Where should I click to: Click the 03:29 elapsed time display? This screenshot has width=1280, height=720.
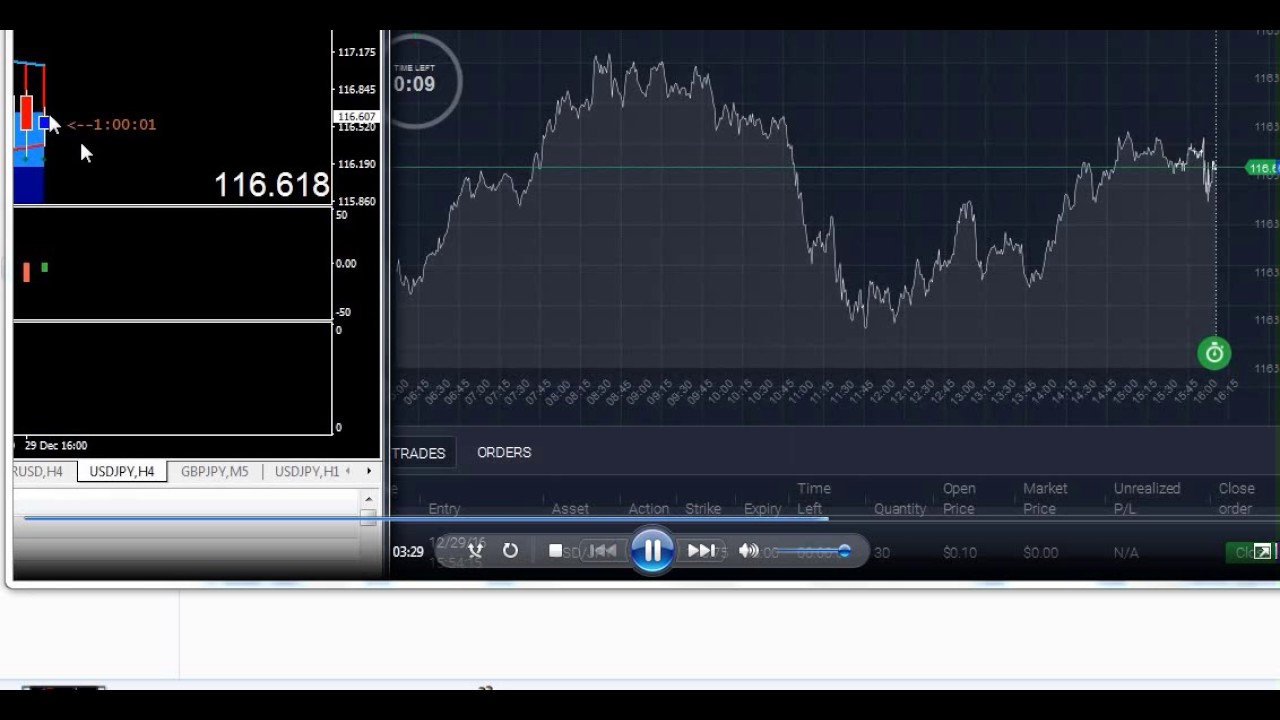(x=408, y=552)
